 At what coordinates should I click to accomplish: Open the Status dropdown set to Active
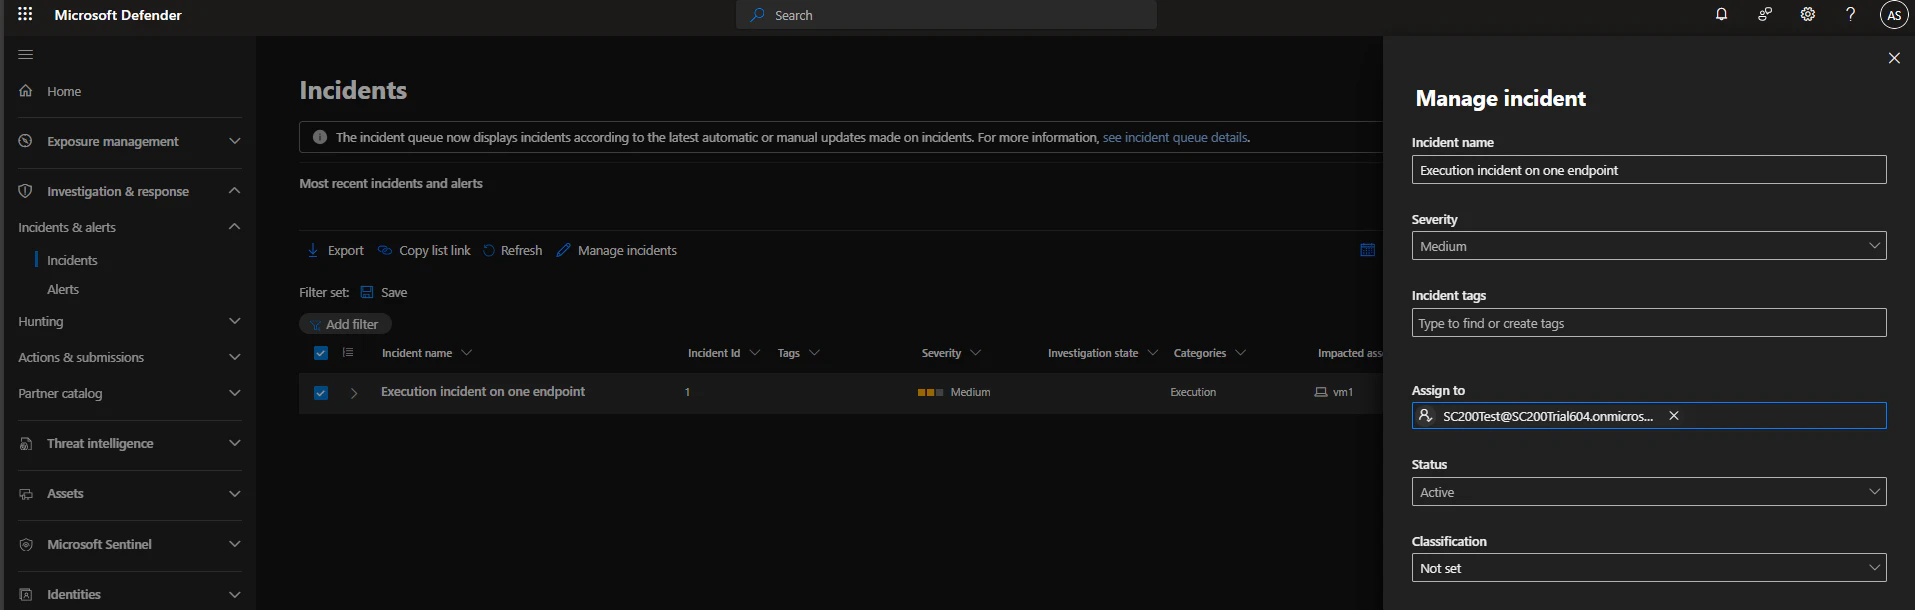pyautogui.click(x=1649, y=492)
